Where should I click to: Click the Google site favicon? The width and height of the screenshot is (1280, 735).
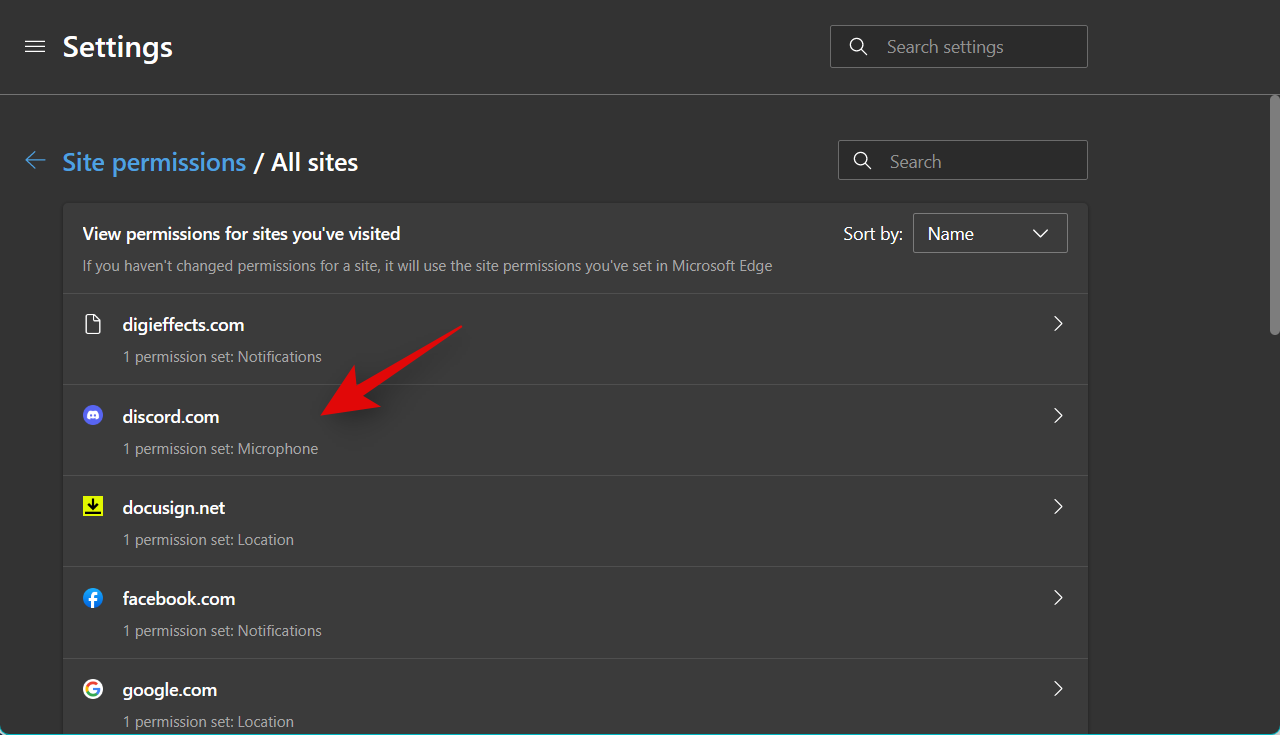(93, 689)
